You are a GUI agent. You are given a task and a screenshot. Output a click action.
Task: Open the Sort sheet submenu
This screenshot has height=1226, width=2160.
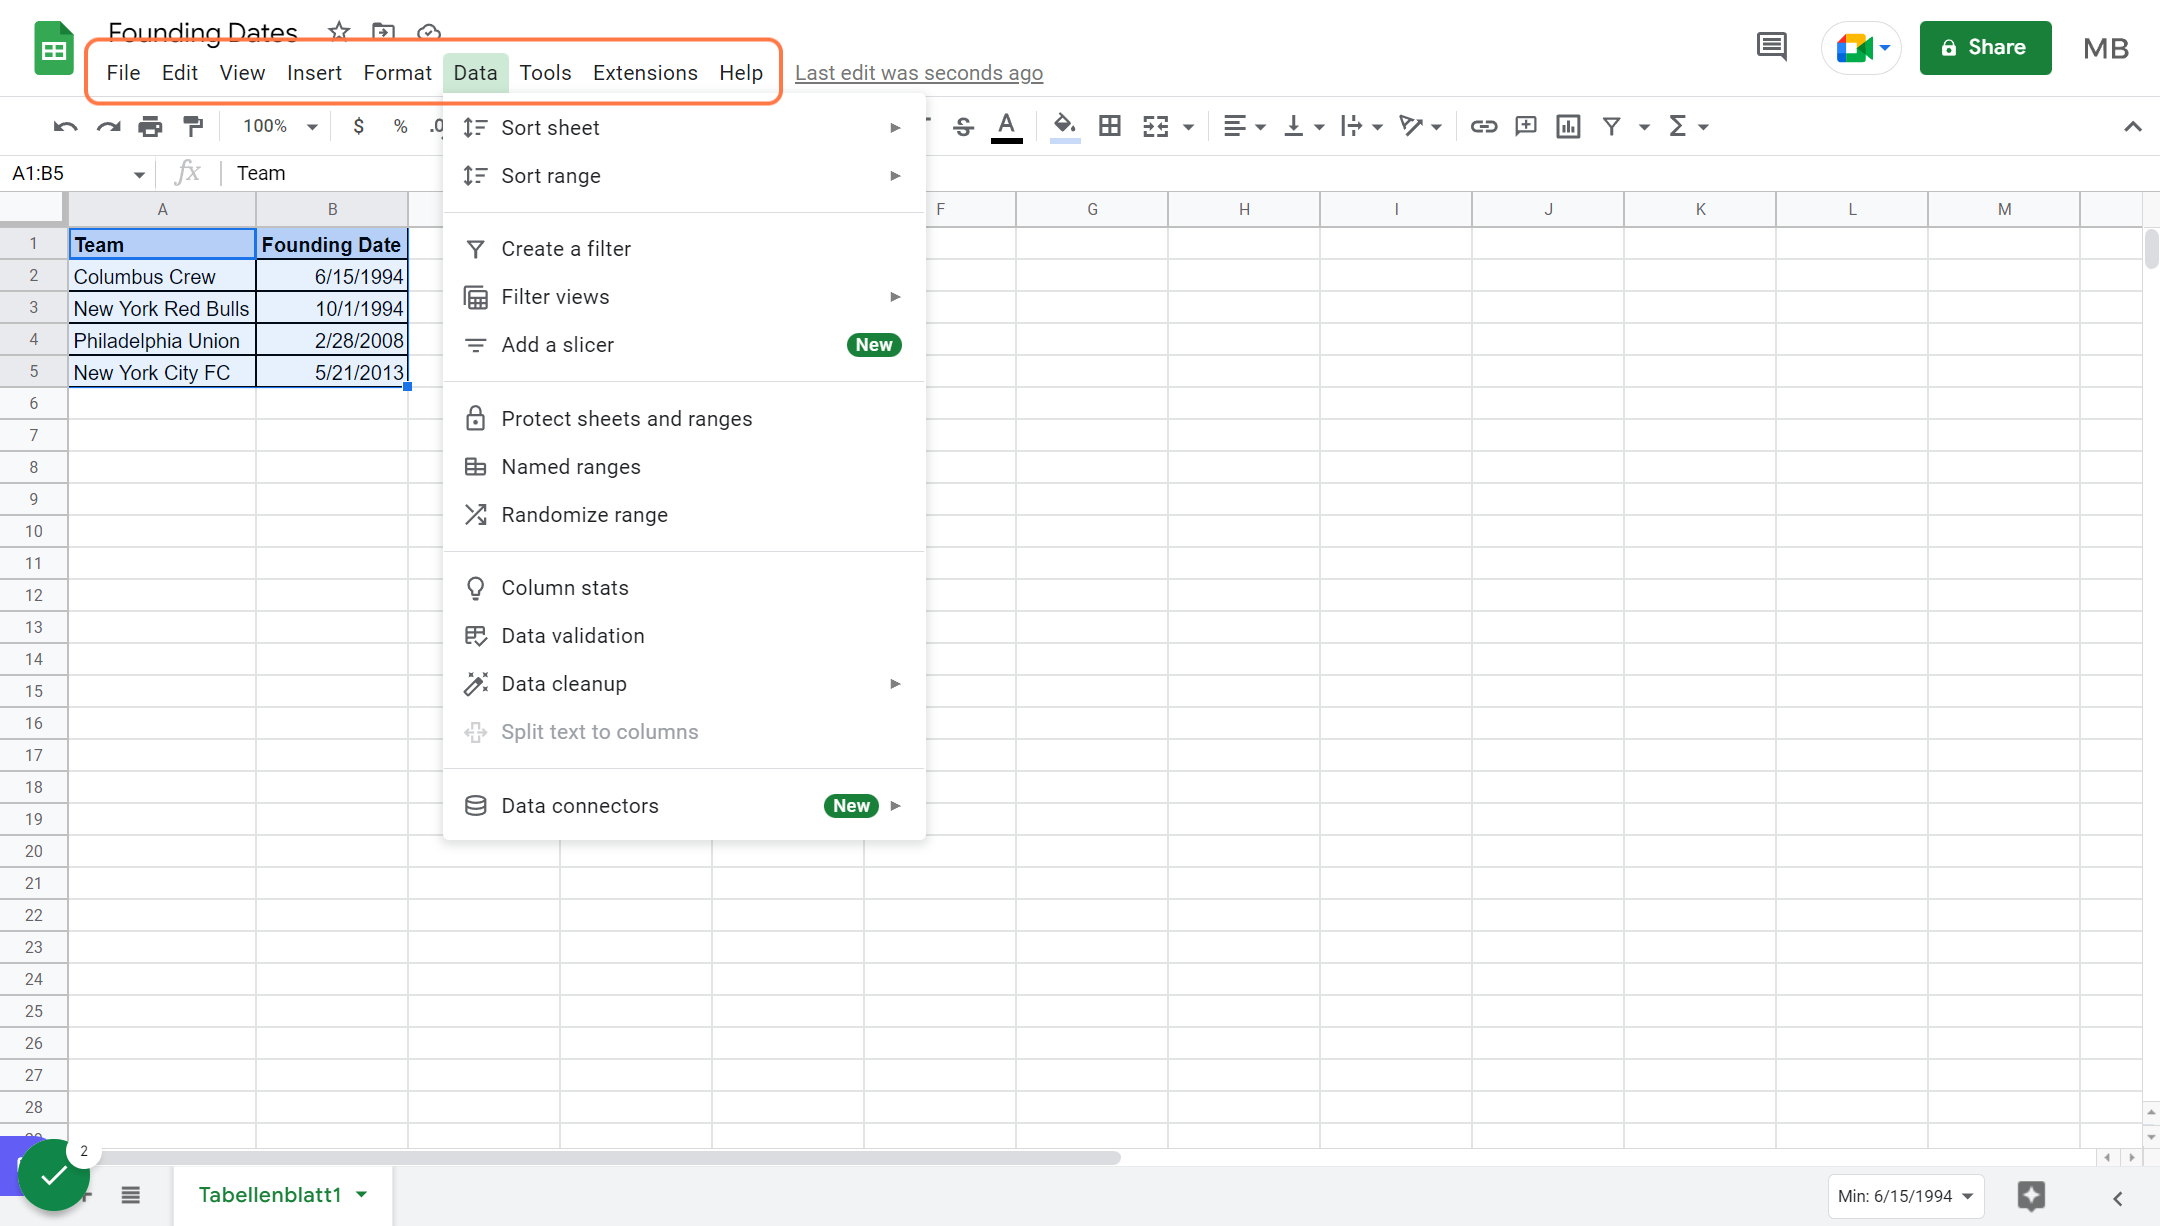click(x=684, y=128)
